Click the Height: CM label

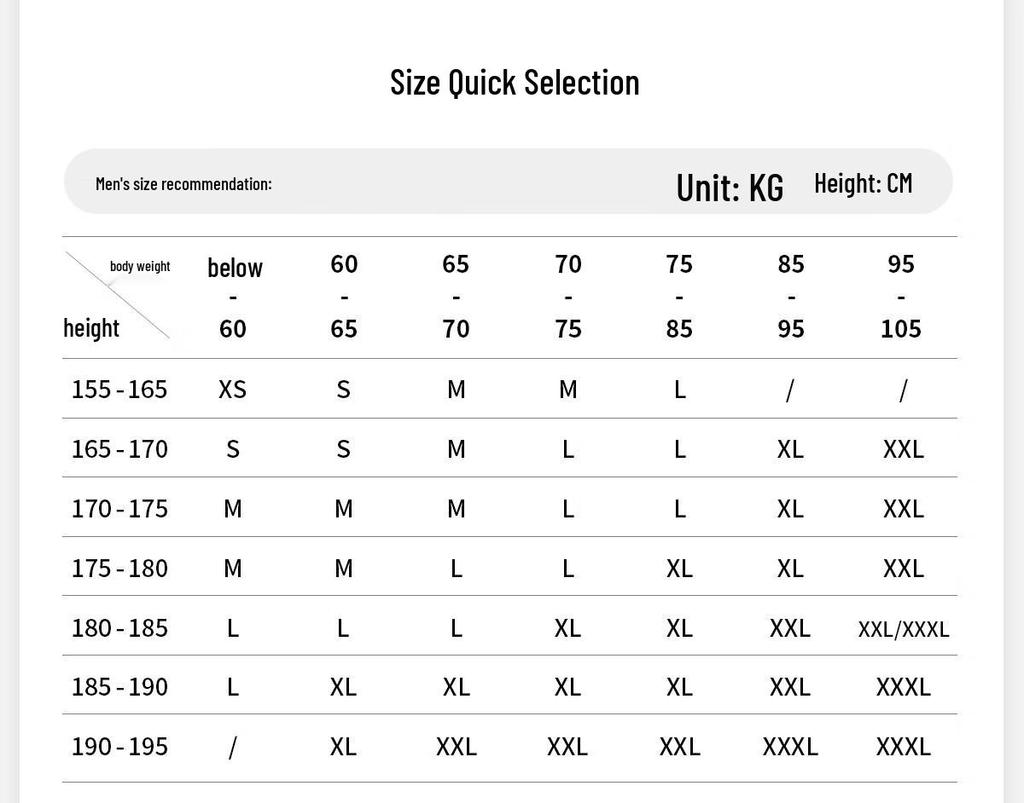863,183
